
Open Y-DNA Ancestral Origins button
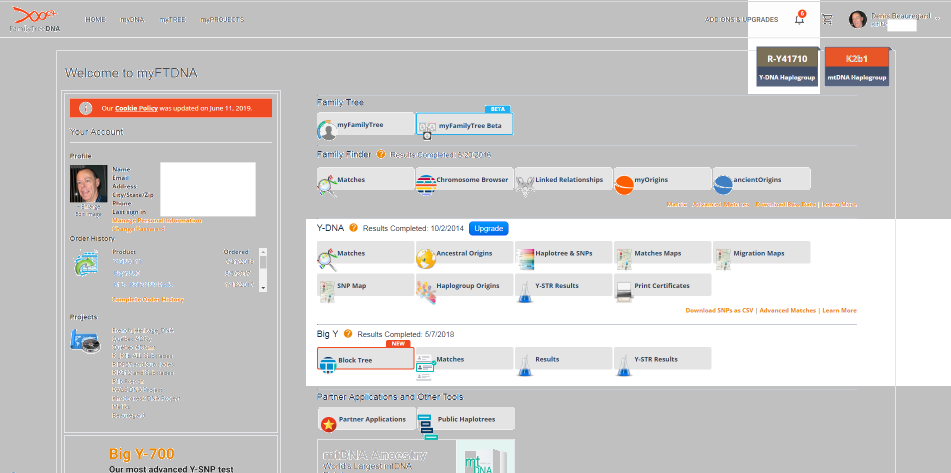click(465, 253)
